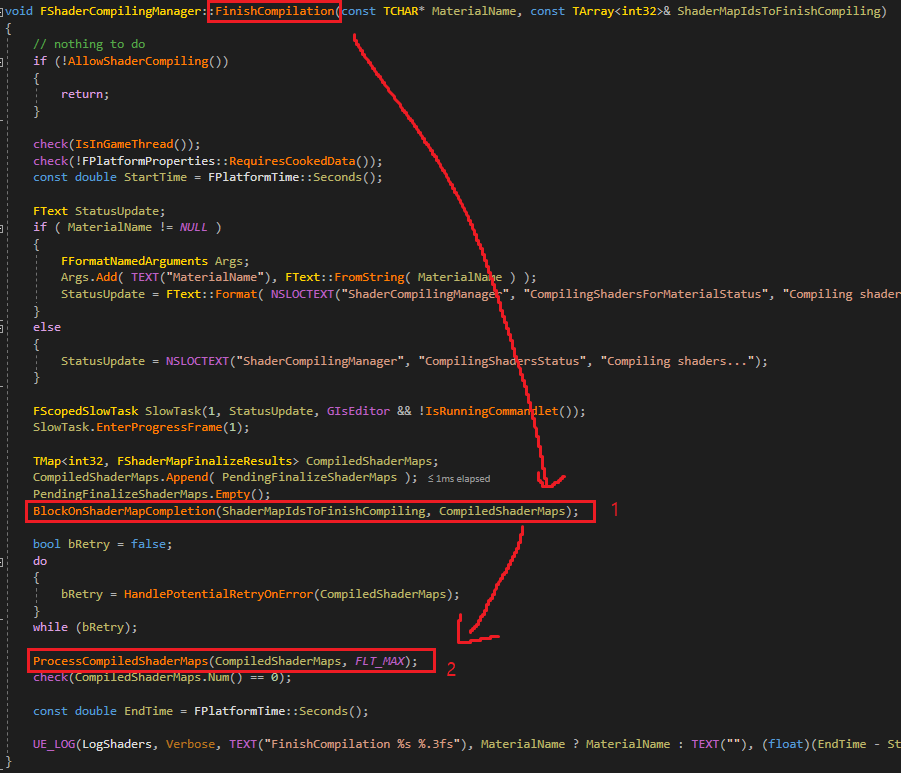Click "Compiling shaders..." string literal
Viewport: 901px width, 773px height.
[x=678, y=361]
